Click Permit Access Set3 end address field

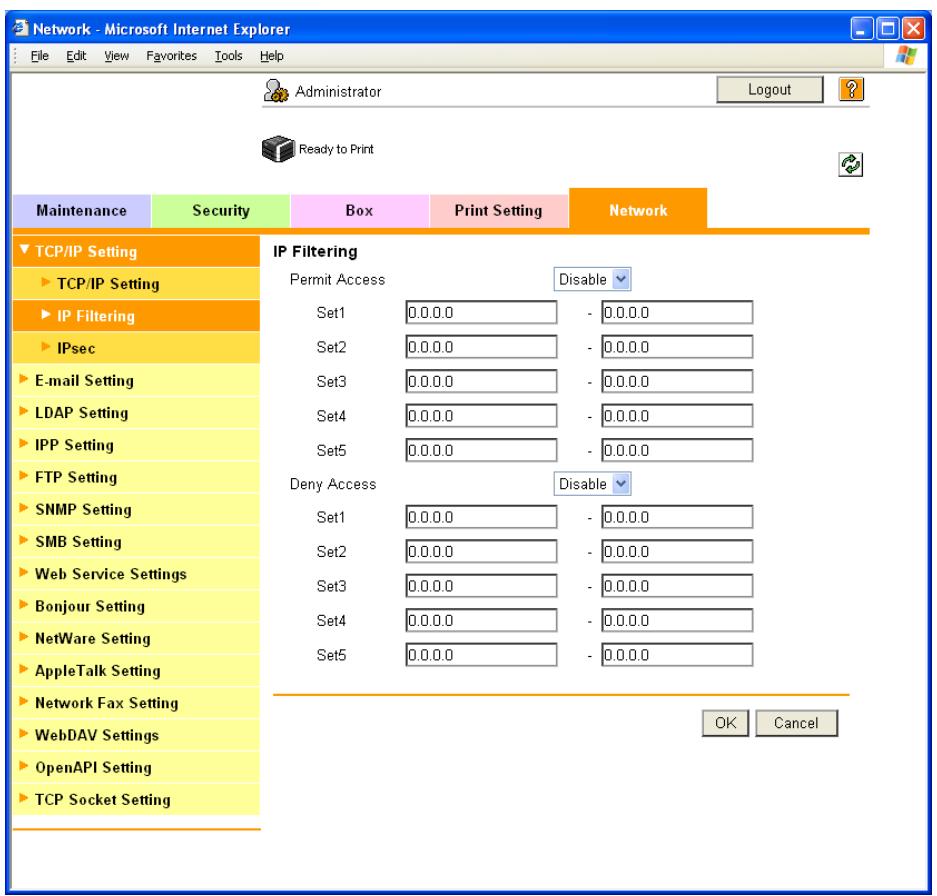[x=677, y=381]
